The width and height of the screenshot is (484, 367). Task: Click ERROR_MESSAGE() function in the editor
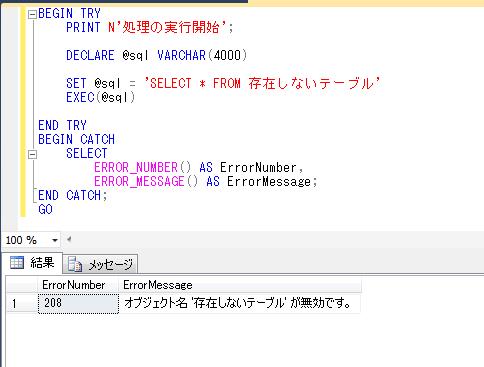point(146,181)
